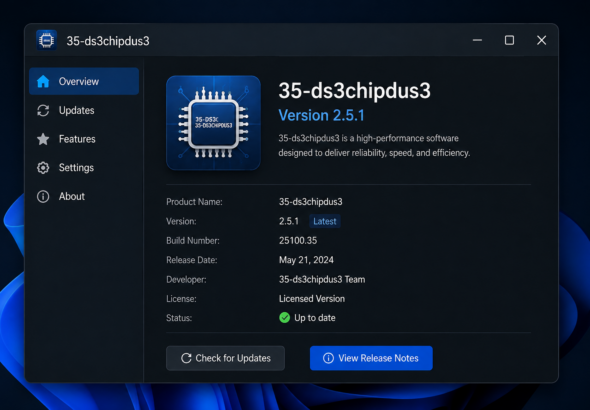Click Check for Updates button
590x410 pixels.
click(x=225, y=358)
